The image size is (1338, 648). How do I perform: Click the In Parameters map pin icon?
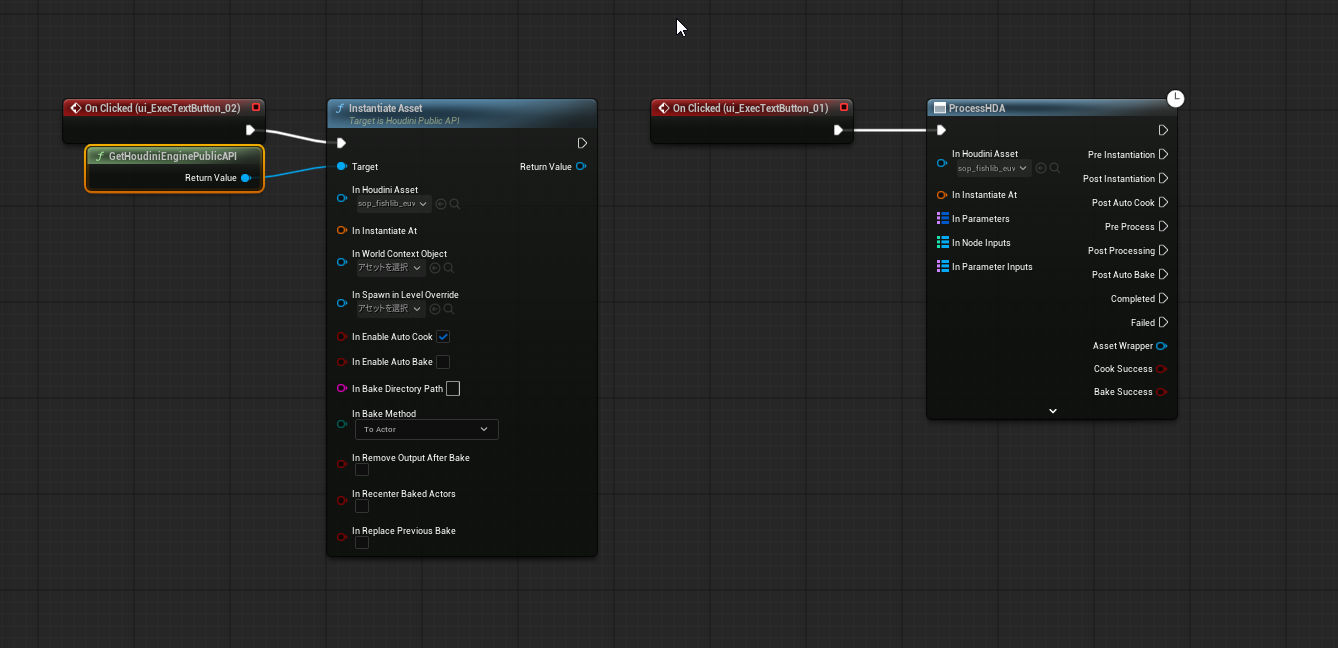pos(942,218)
